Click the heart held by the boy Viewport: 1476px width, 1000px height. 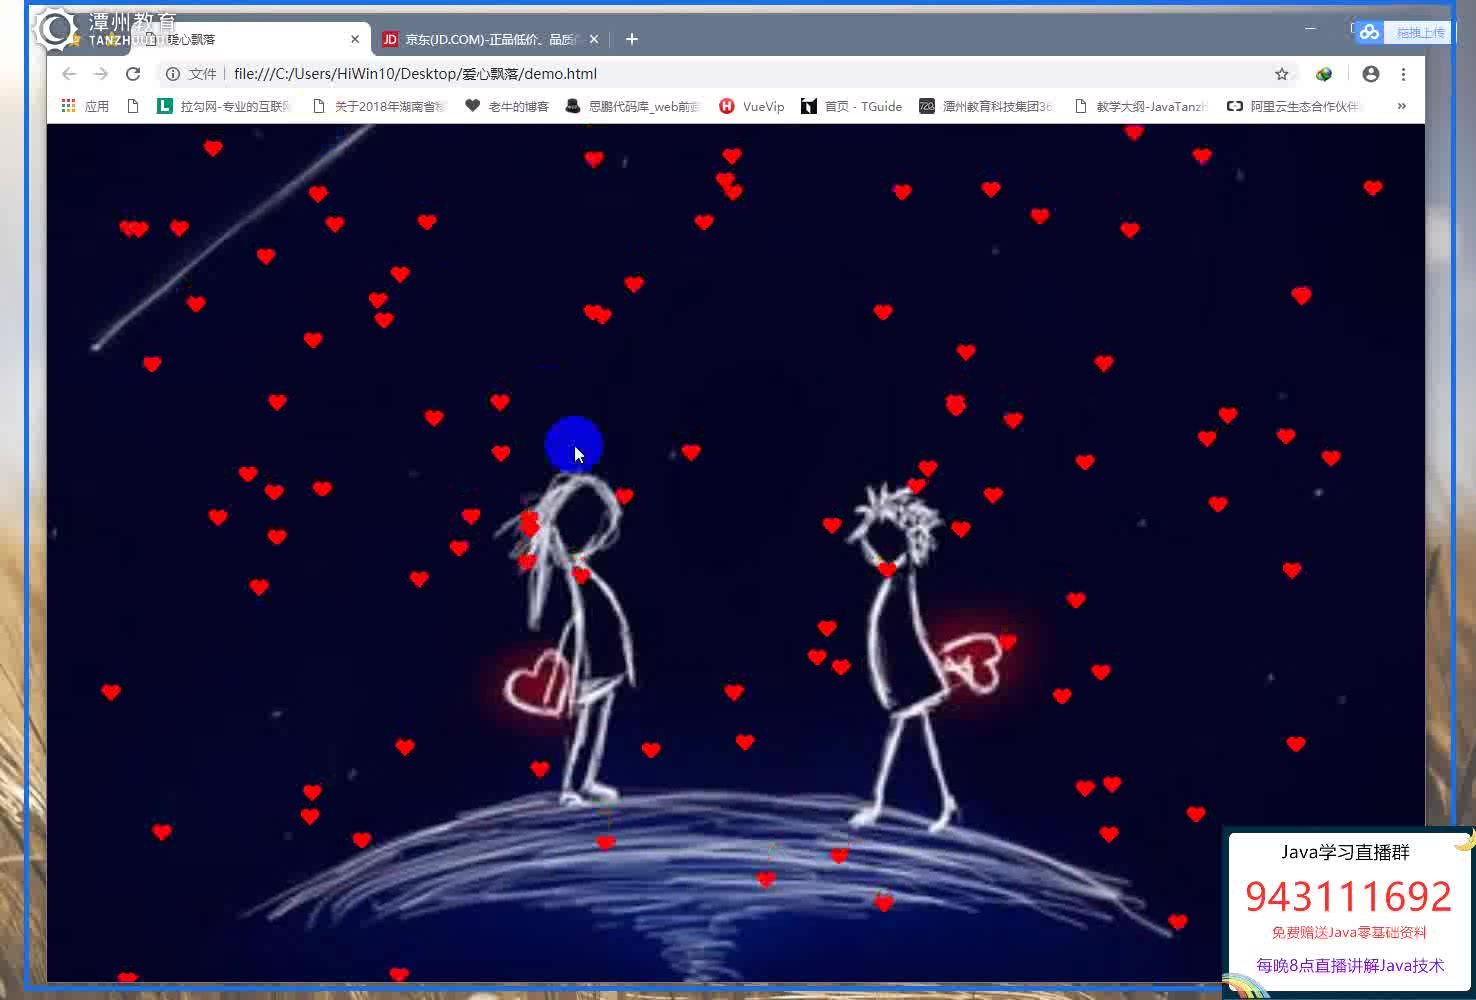point(973,662)
